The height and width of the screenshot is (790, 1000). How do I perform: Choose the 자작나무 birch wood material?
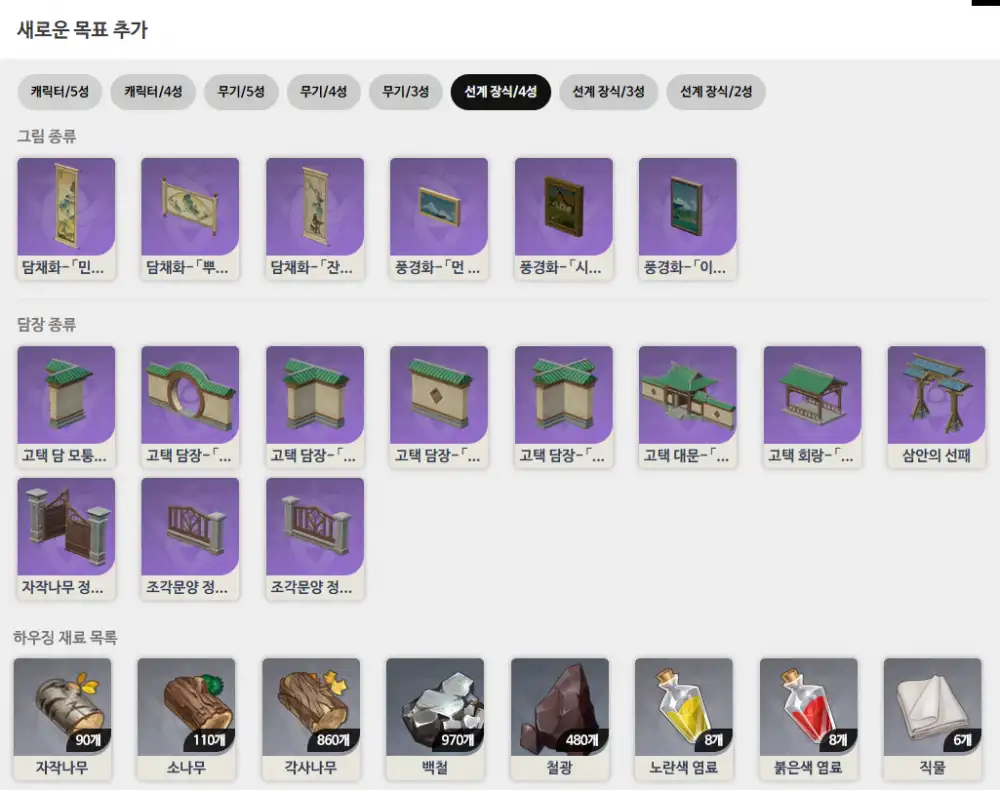pyautogui.click(x=62, y=718)
